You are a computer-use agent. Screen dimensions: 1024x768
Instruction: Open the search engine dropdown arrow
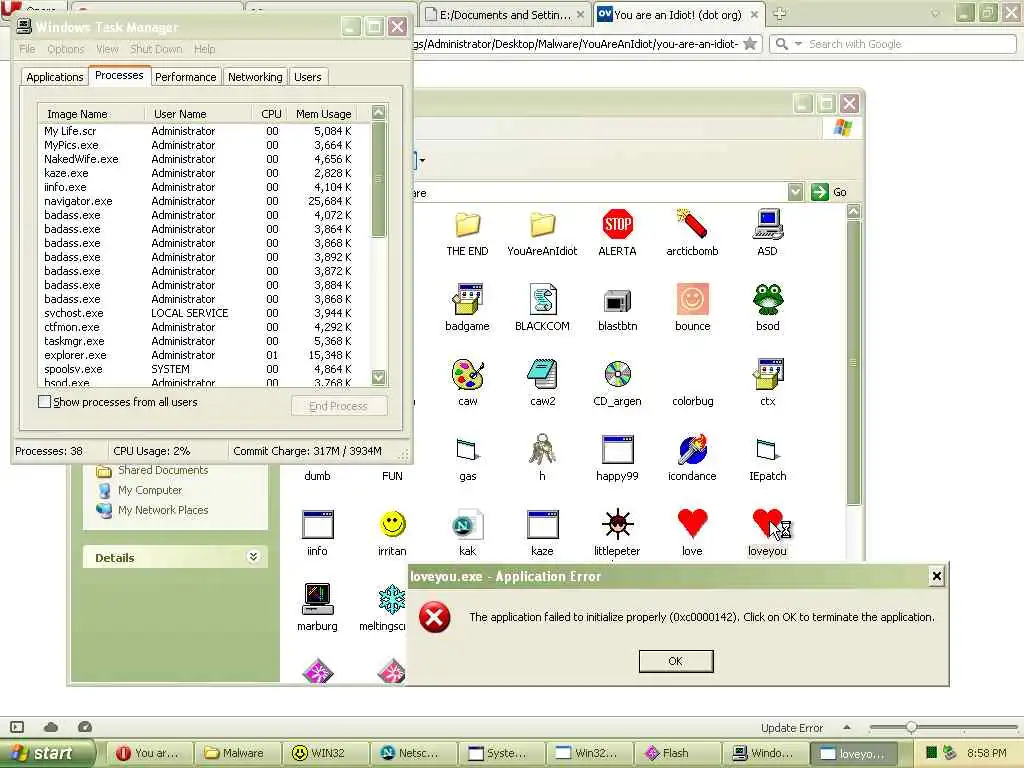[x=798, y=44]
